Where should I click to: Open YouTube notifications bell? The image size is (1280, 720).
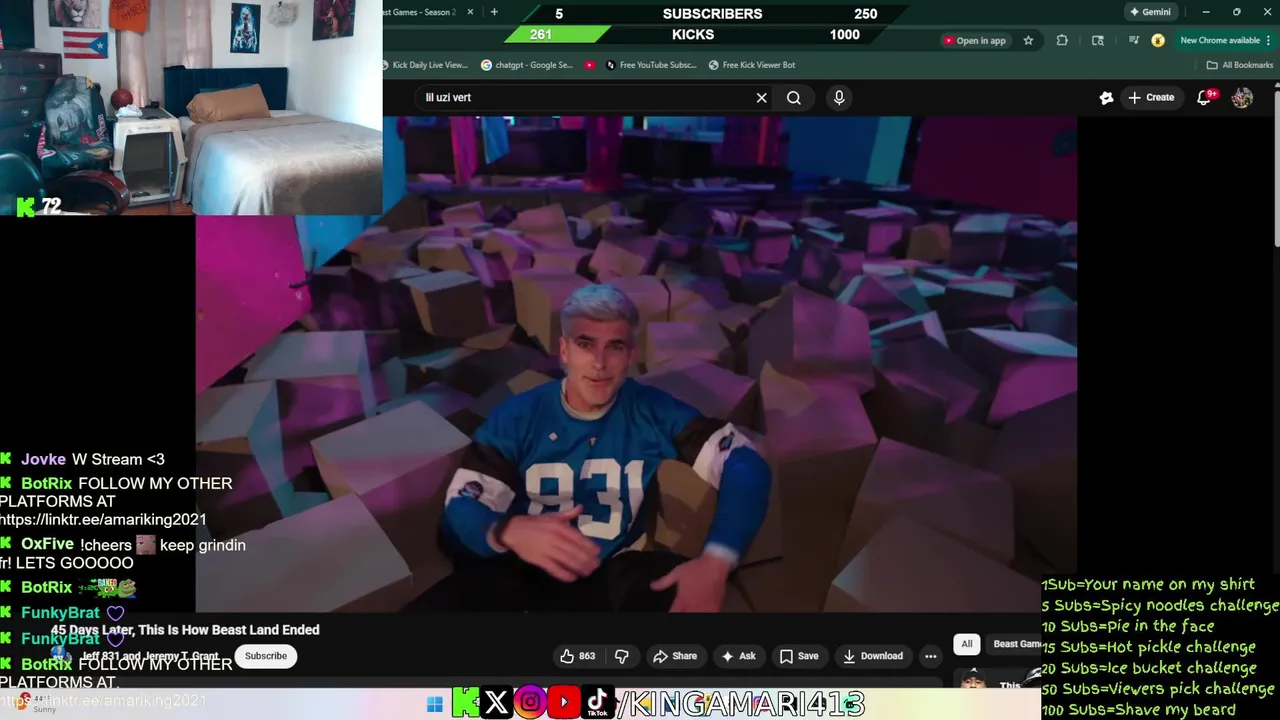pos(1205,98)
